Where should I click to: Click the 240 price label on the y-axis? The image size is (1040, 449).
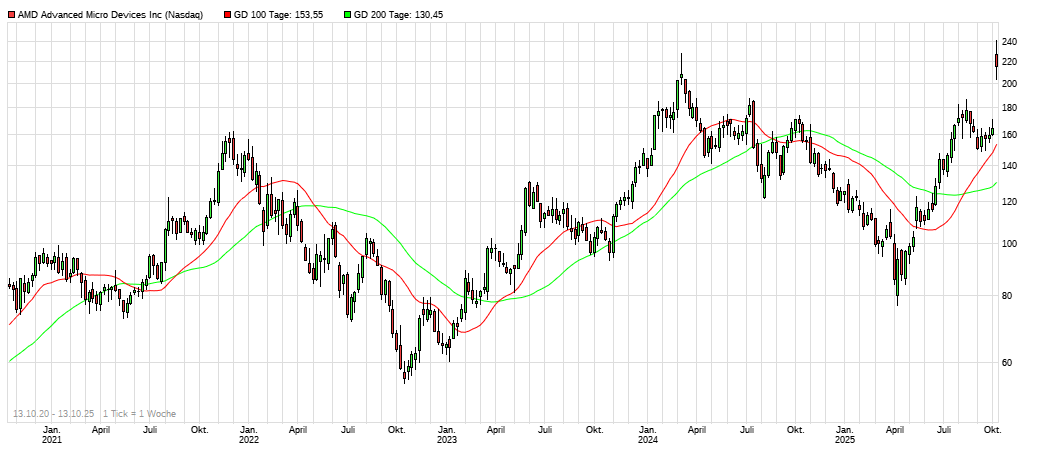pyautogui.click(x=1008, y=42)
